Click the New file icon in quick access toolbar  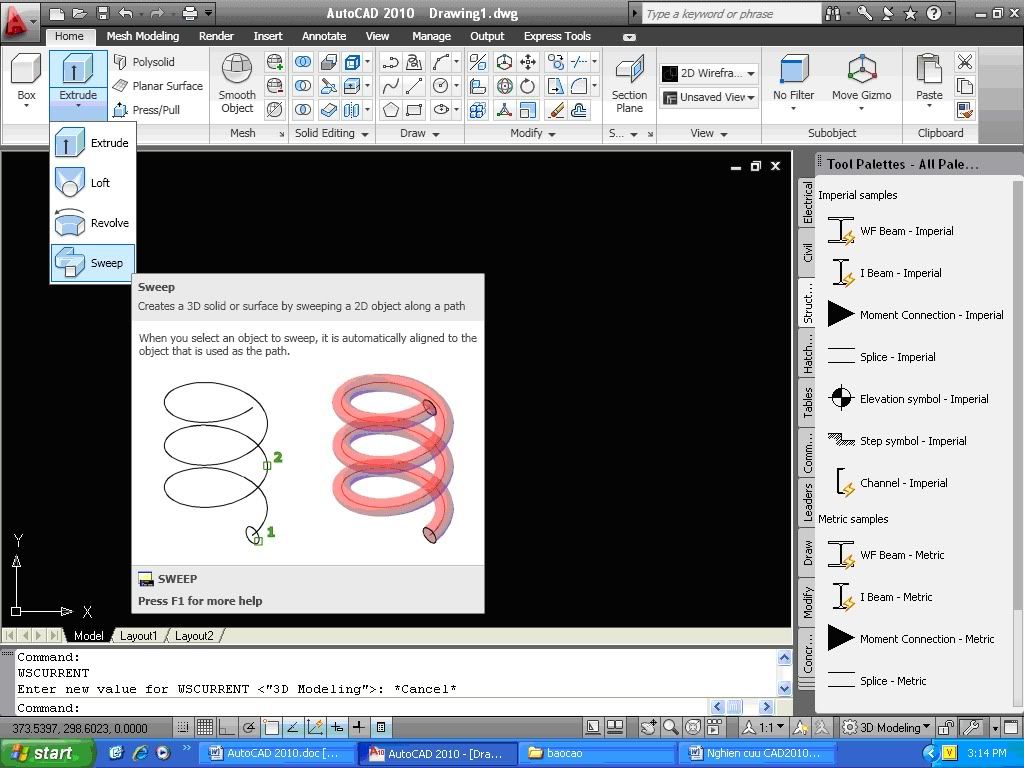tap(57, 13)
